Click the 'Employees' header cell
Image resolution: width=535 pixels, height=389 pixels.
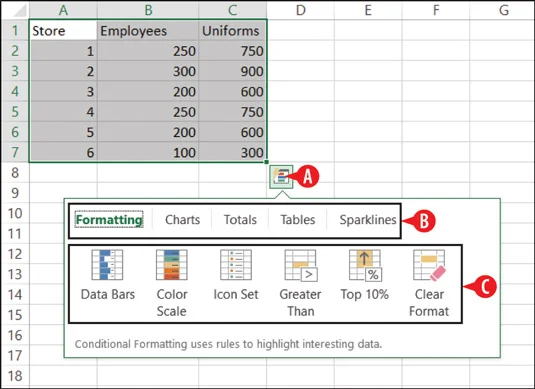tap(148, 30)
